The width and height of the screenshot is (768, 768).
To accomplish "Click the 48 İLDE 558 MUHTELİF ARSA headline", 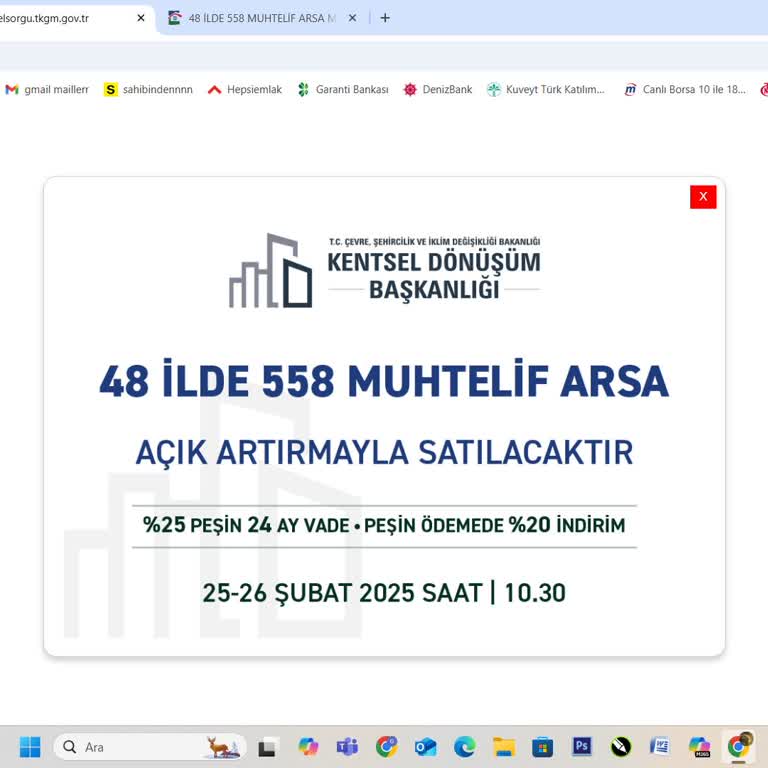I will point(384,380).
